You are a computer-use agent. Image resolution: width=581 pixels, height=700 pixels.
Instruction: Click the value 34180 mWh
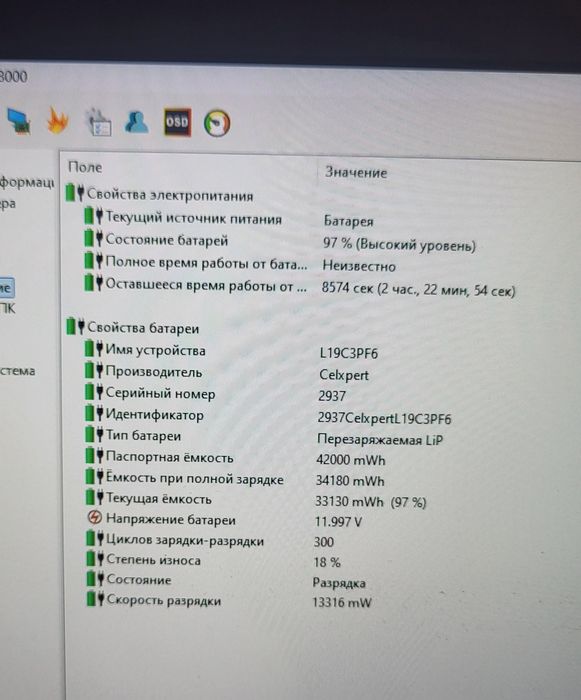click(x=350, y=481)
